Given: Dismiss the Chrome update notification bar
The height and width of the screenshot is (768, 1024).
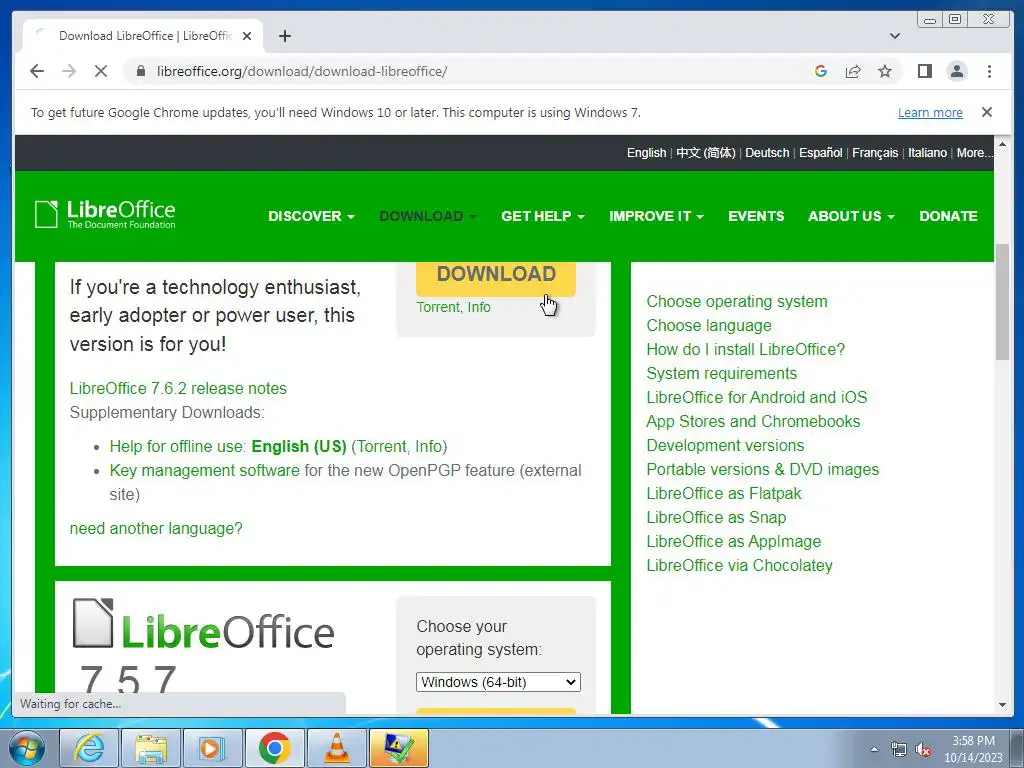Looking at the screenshot, I should click(987, 112).
